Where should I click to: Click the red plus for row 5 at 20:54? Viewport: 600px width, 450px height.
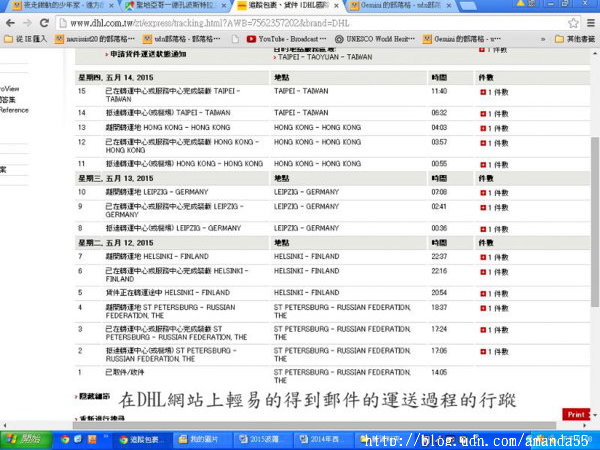click(483, 294)
